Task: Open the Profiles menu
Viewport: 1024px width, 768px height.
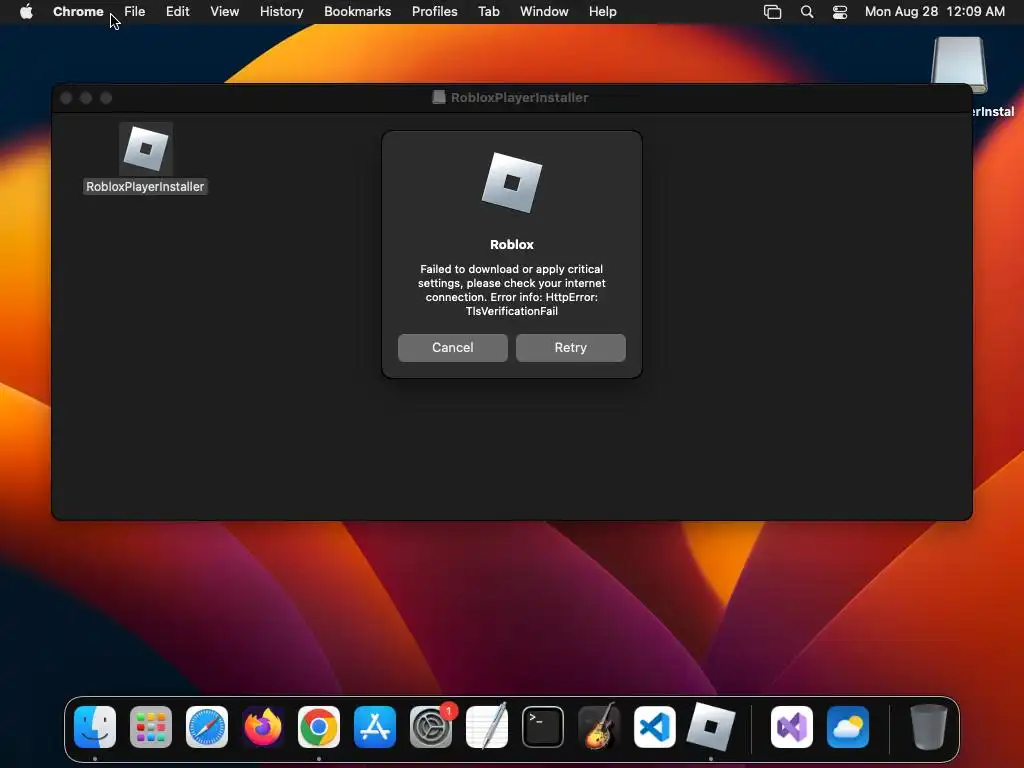Action: tap(434, 12)
